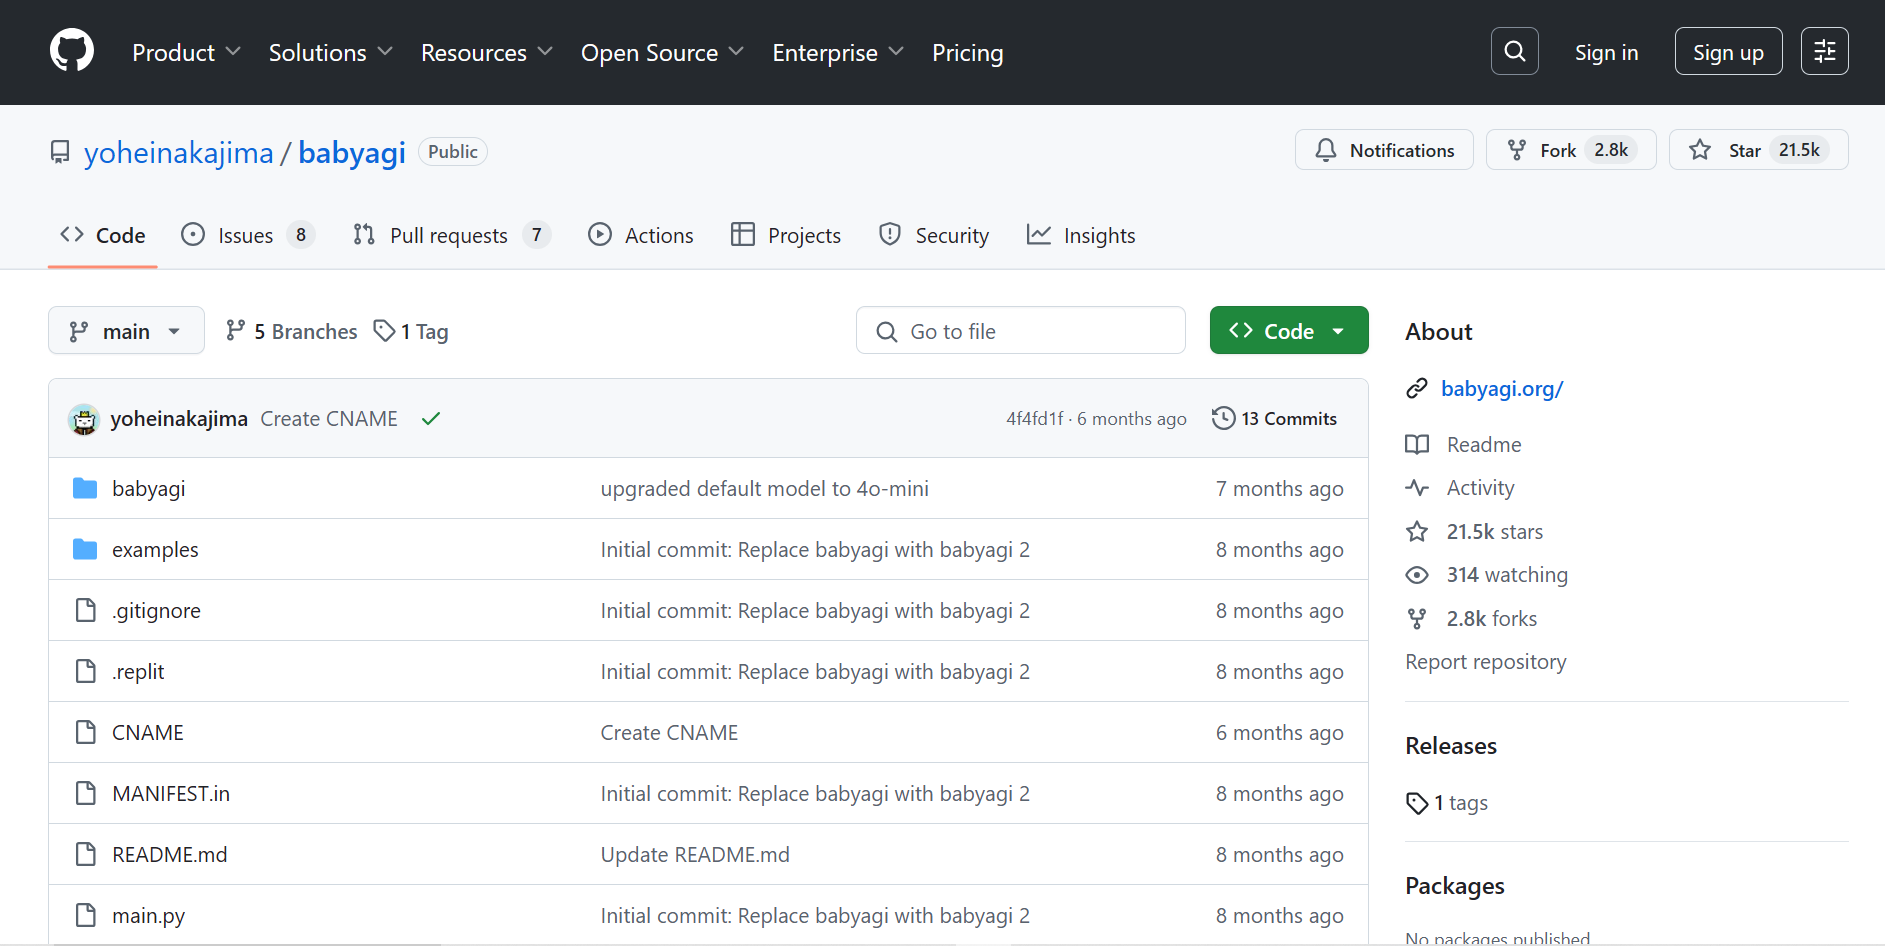Open the green Code dropdown button
Screen dimensions: 1885x946
(x=1289, y=330)
